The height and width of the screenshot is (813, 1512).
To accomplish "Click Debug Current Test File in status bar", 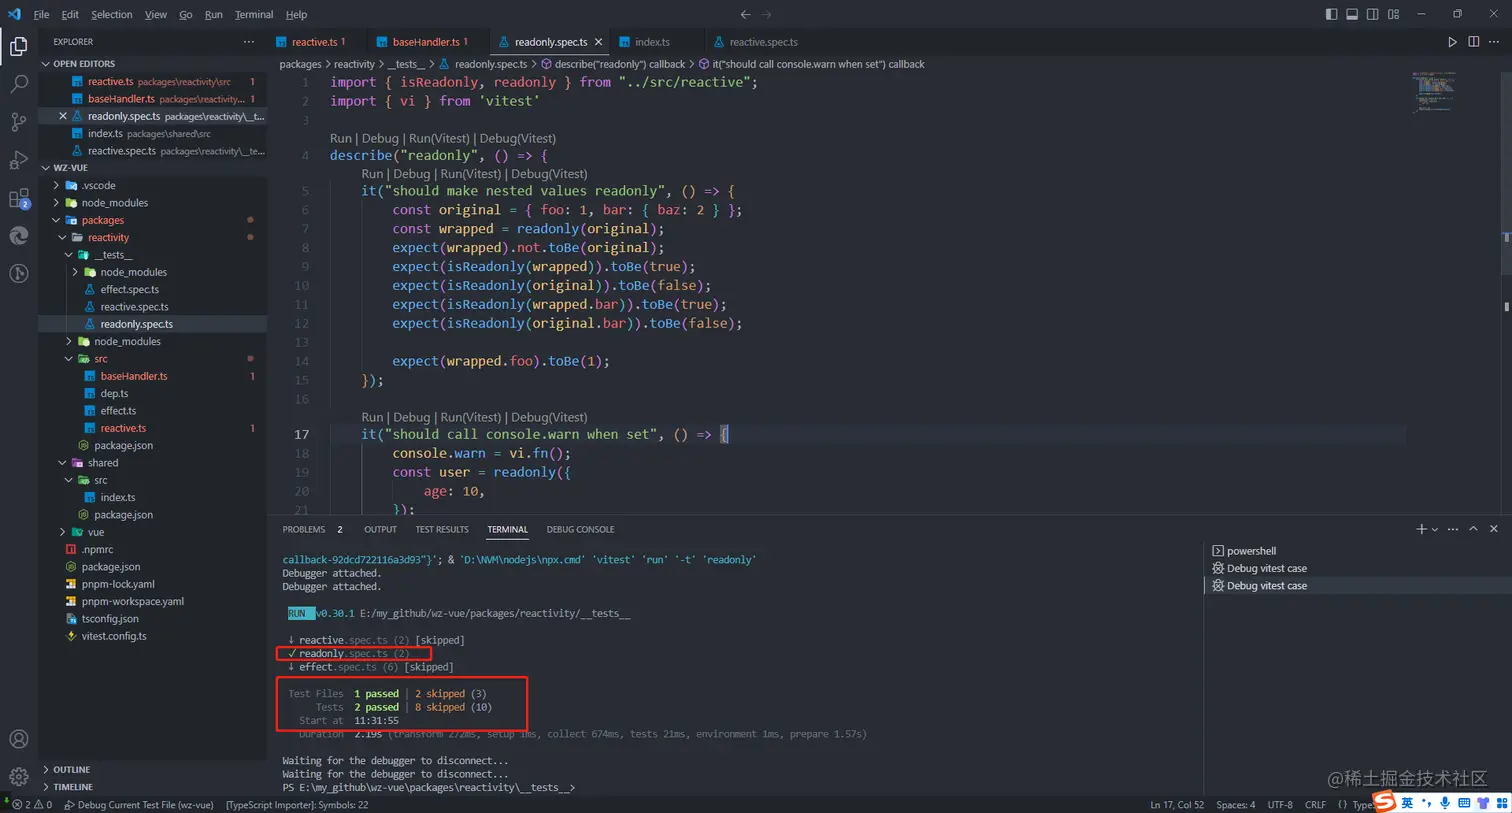I will [x=139, y=805].
